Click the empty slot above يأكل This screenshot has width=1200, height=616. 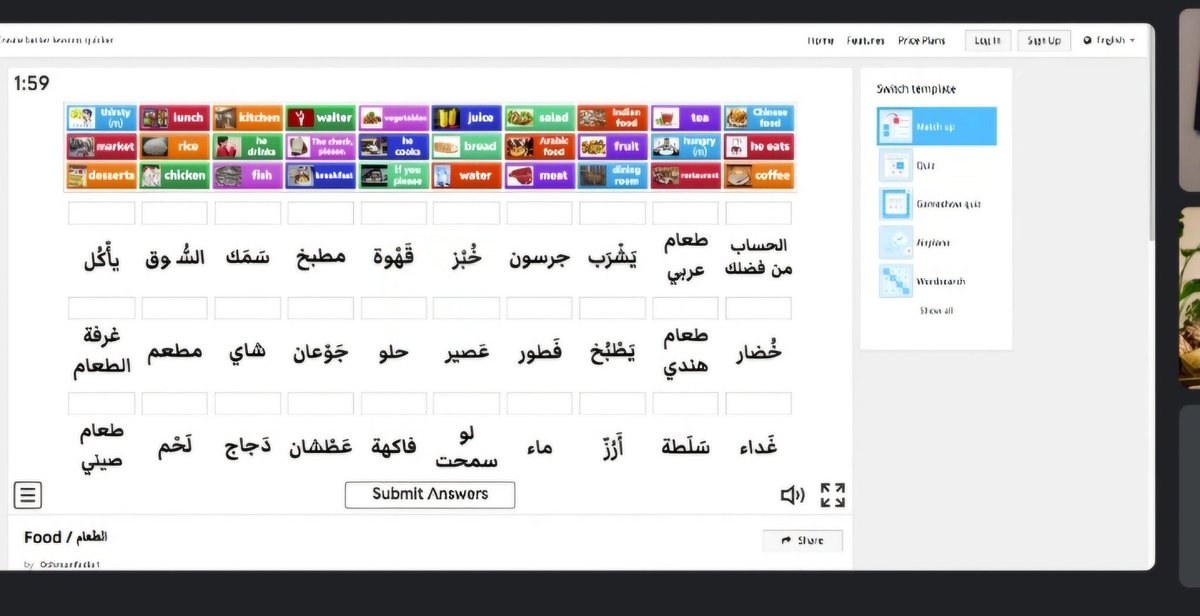(x=101, y=213)
